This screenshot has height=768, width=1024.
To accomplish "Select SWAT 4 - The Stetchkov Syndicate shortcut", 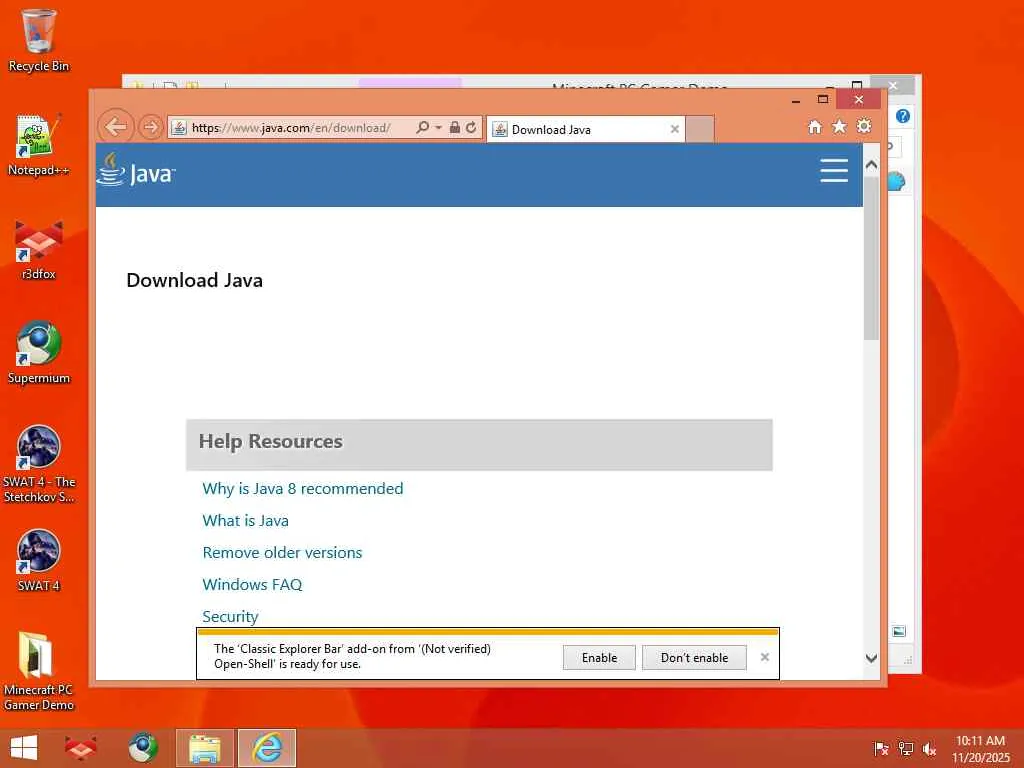I will [39, 464].
